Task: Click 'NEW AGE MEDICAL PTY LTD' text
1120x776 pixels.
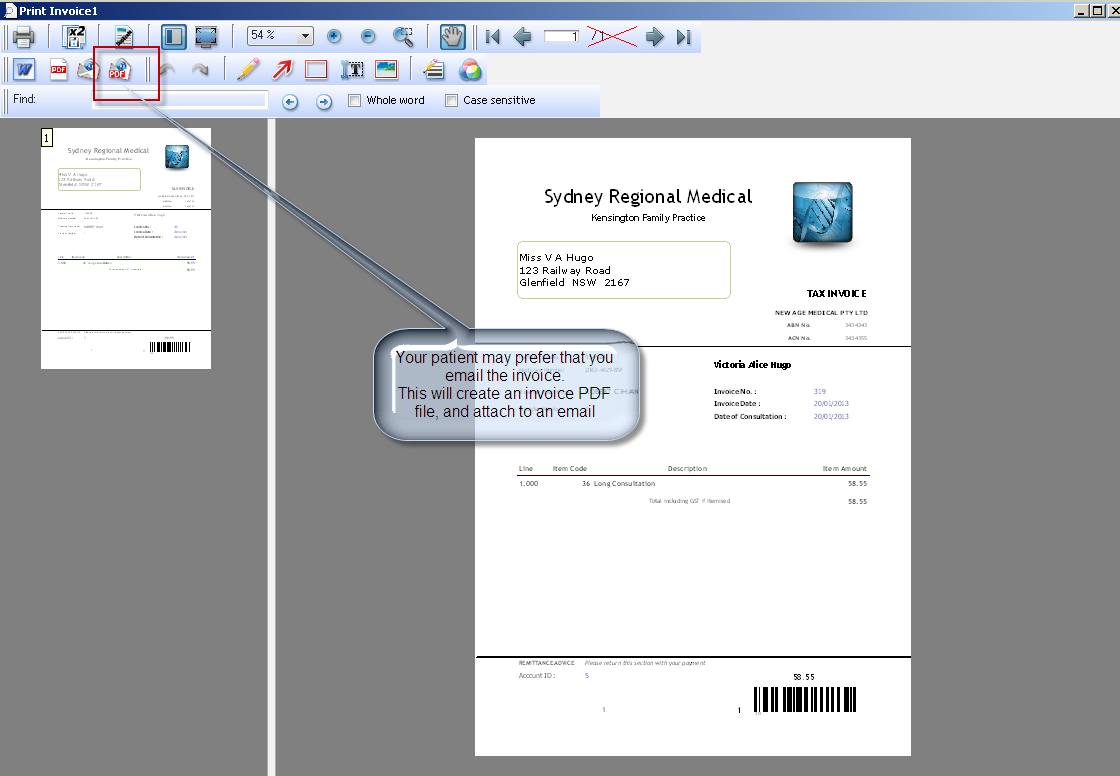Action: tap(821, 313)
